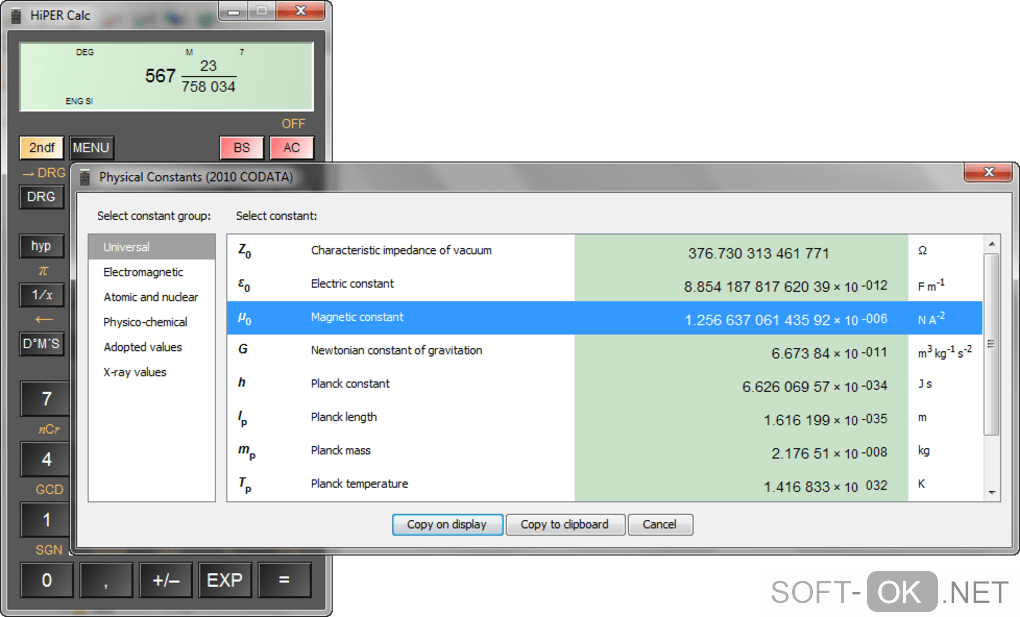The image size is (1020, 617).
Task: Click value 6.673 84 × 10 -011
Action: coord(829,353)
